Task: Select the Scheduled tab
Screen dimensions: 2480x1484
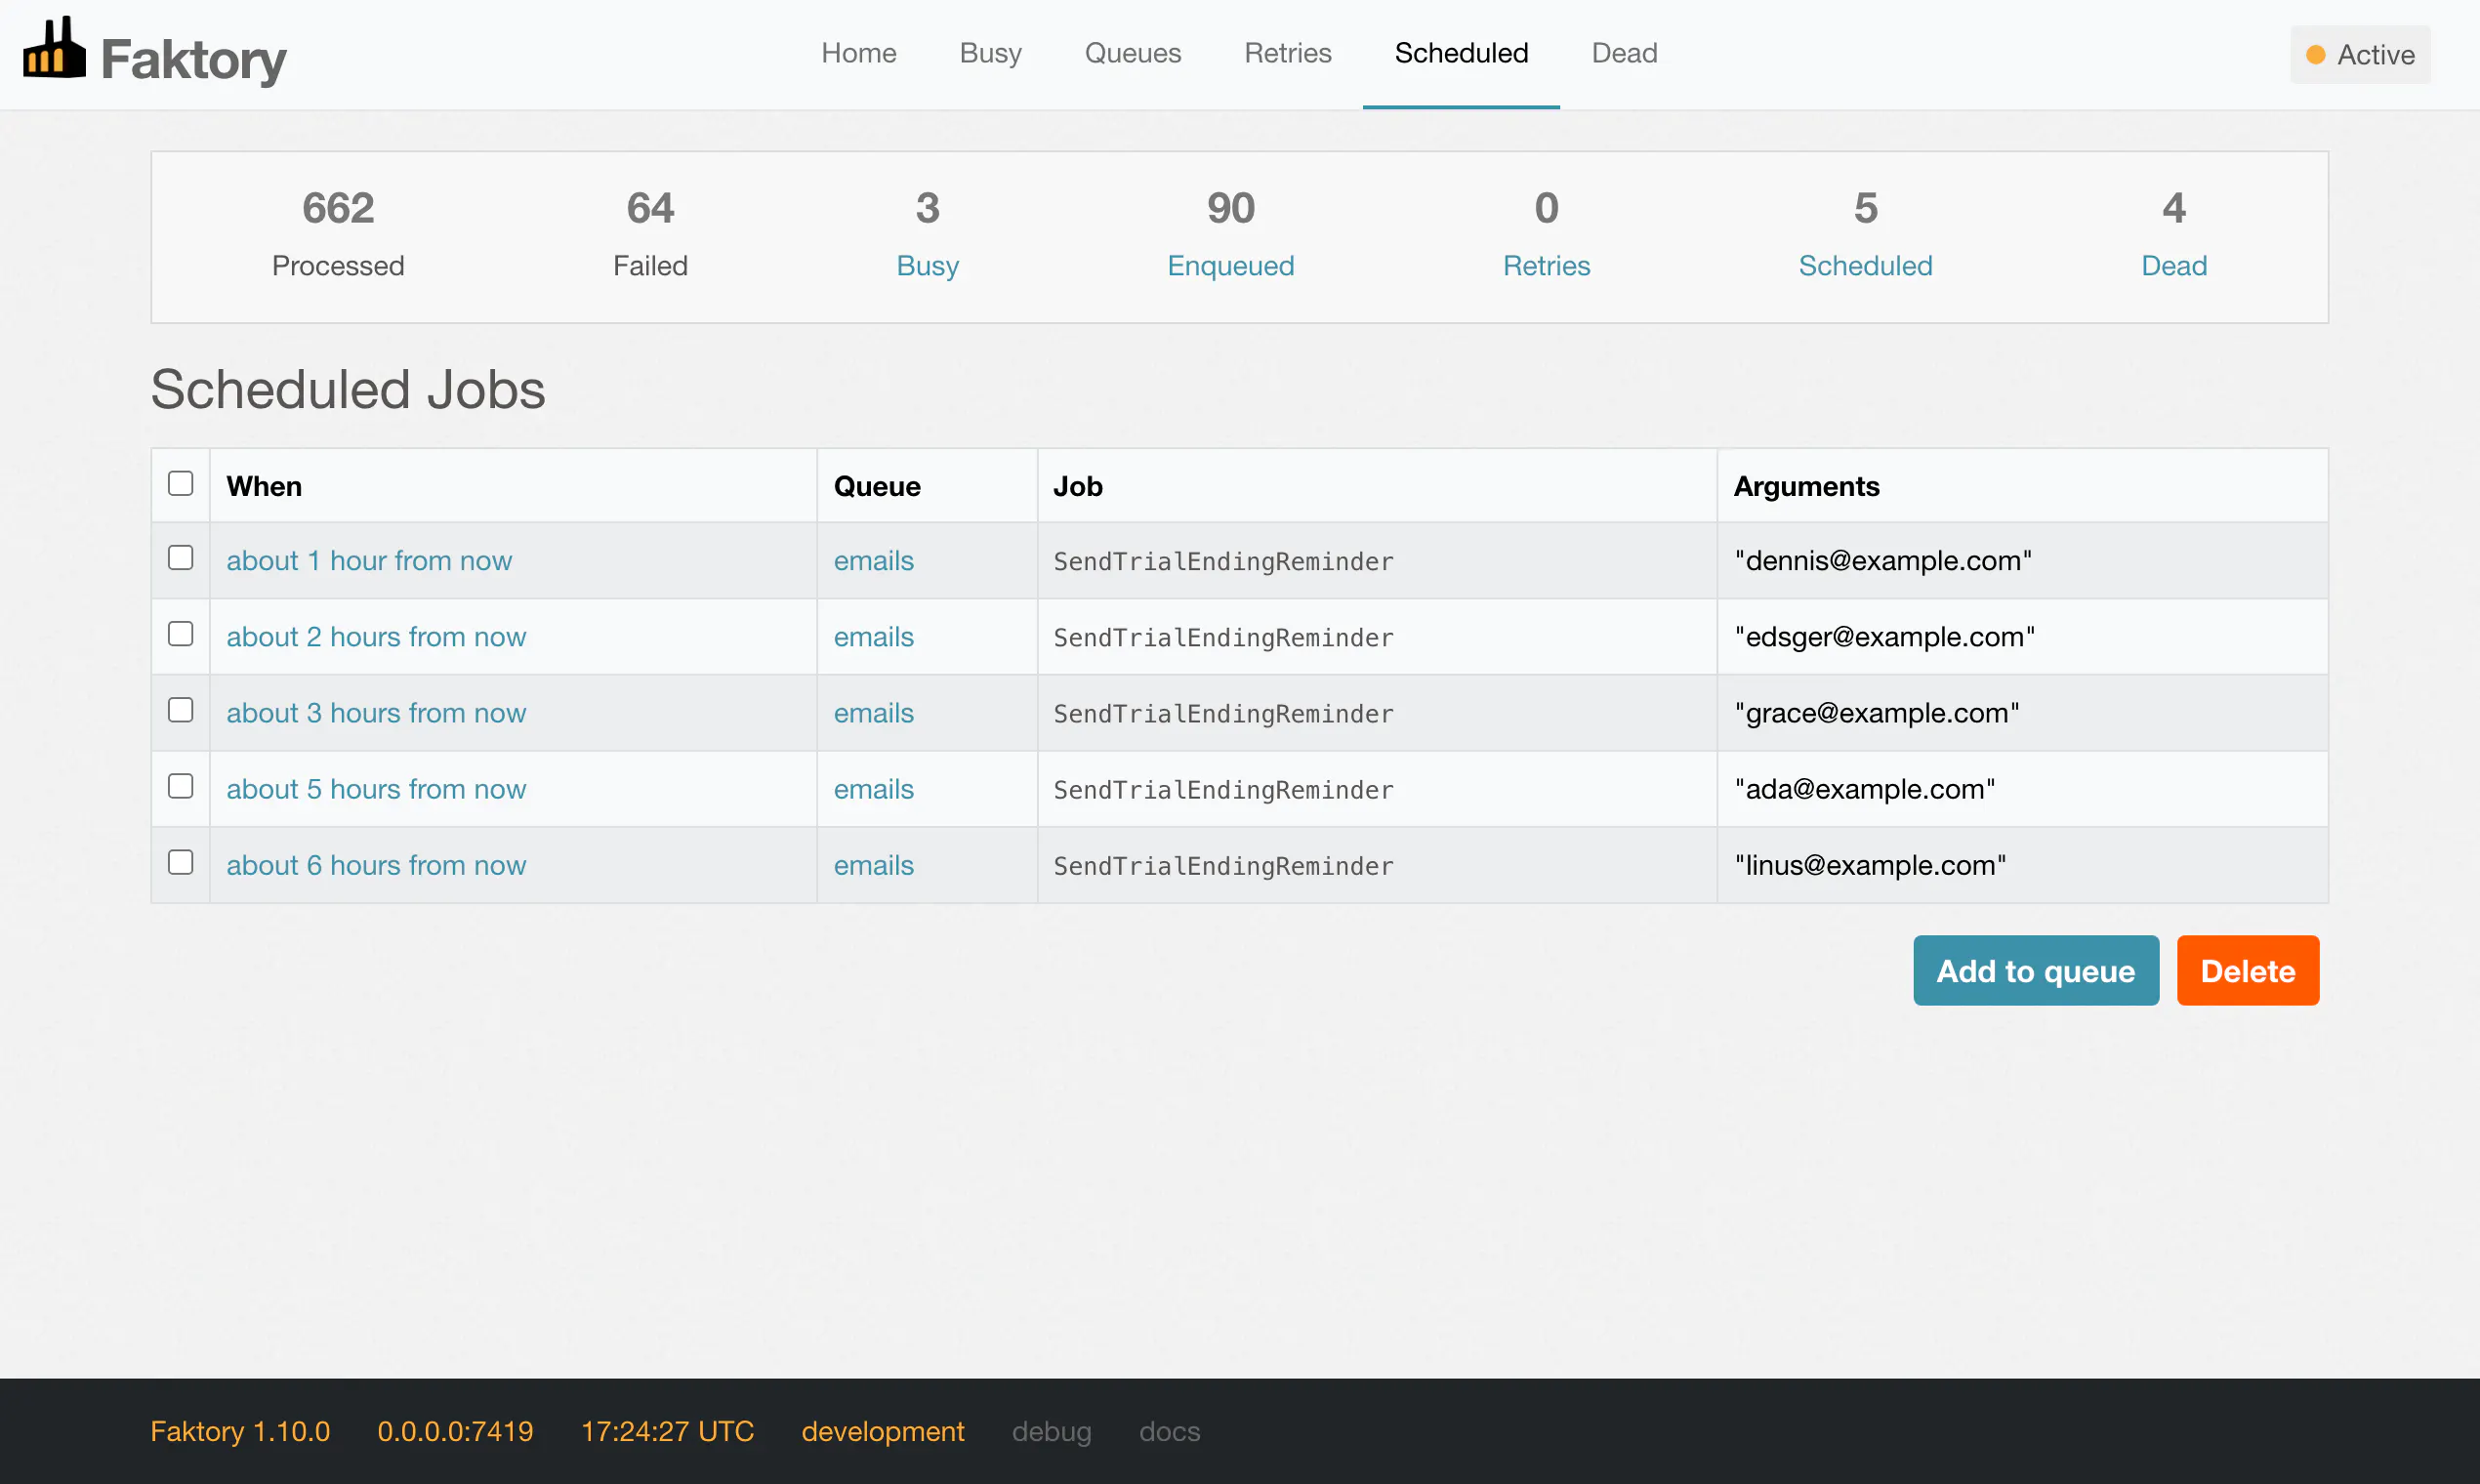Action: pyautogui.click(x=1461, y=53)
